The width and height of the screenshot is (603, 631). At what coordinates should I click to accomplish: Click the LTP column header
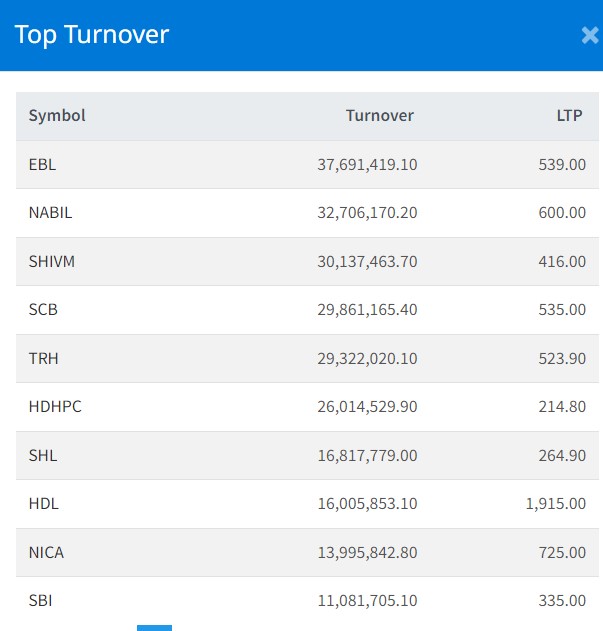point(570,115)
